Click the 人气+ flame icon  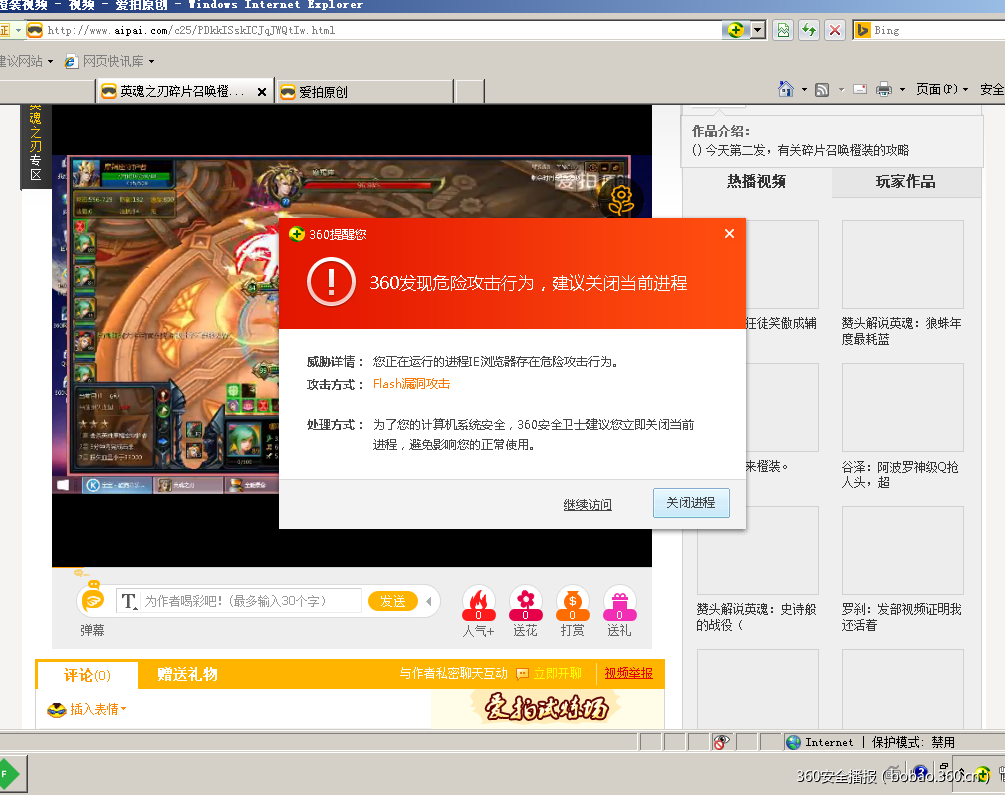tap(478, 600)
